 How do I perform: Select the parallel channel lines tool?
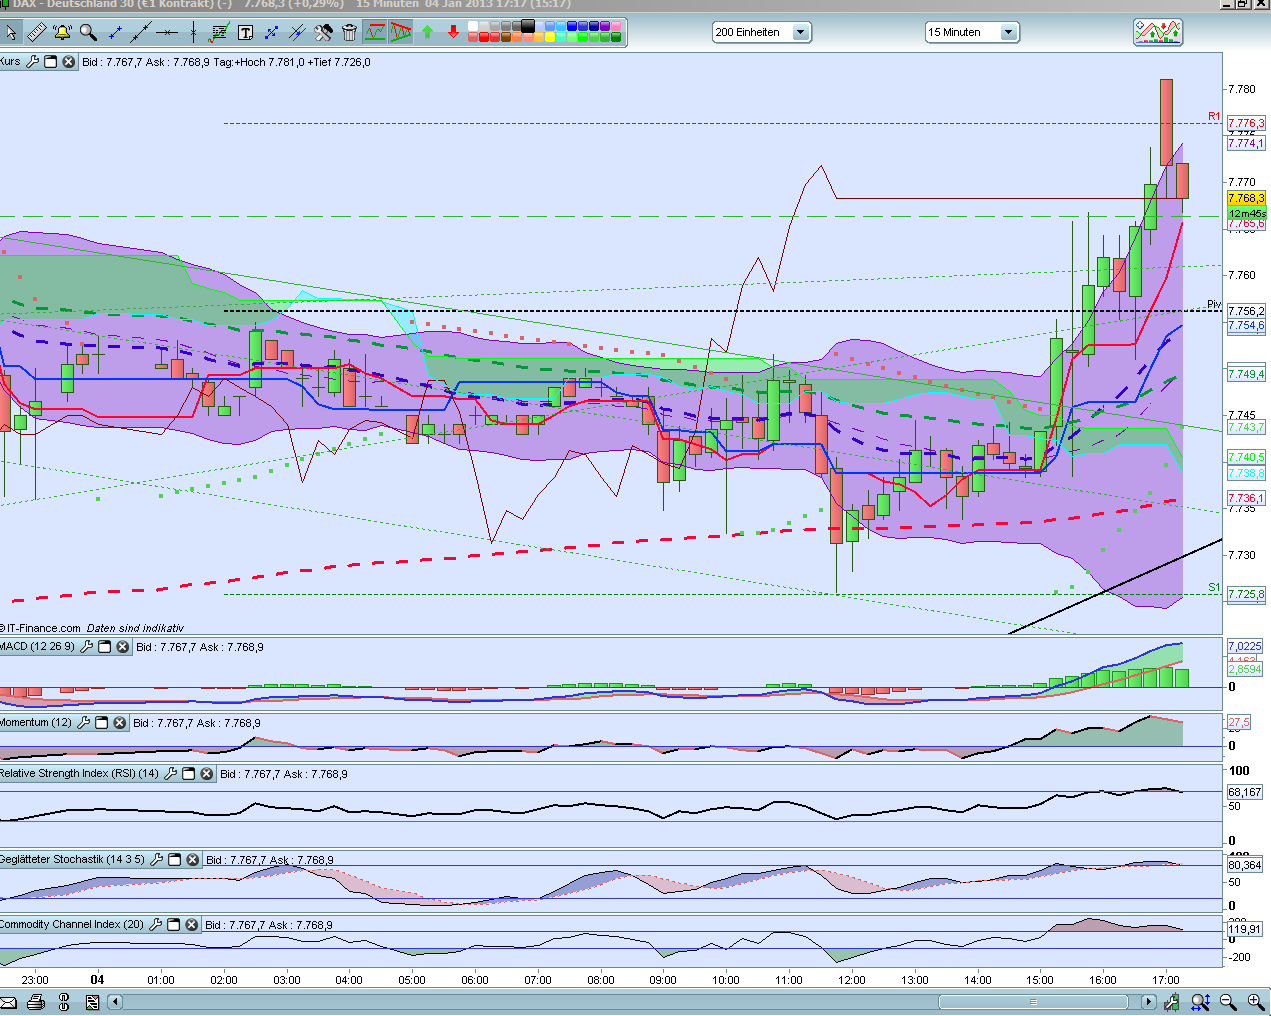click(x=297, y=32)
